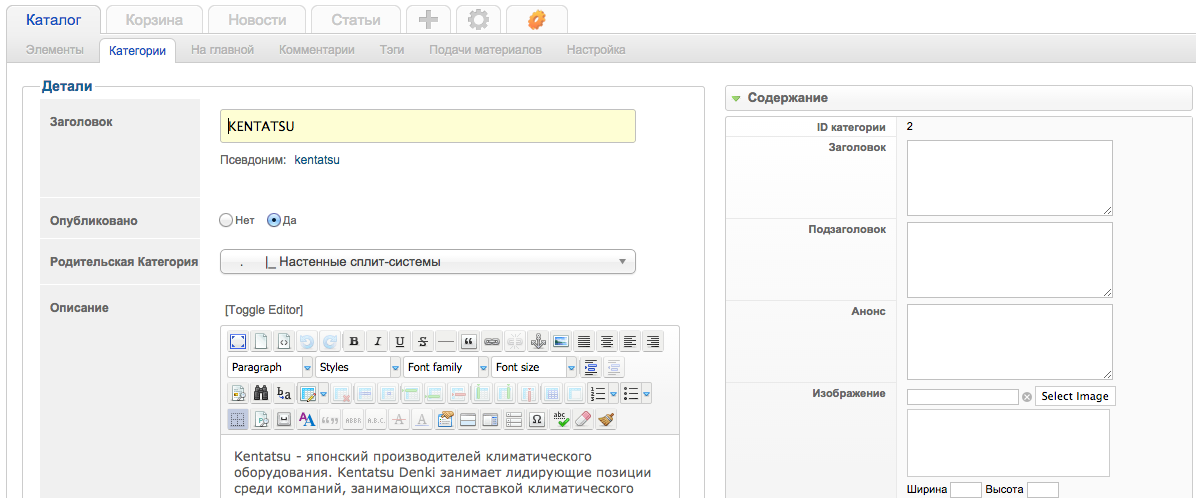Image resolution: width=1196 pixels, height=498 pixels.
Task: Open the Родительская Категория dropdown
Action: coord(428,262)
